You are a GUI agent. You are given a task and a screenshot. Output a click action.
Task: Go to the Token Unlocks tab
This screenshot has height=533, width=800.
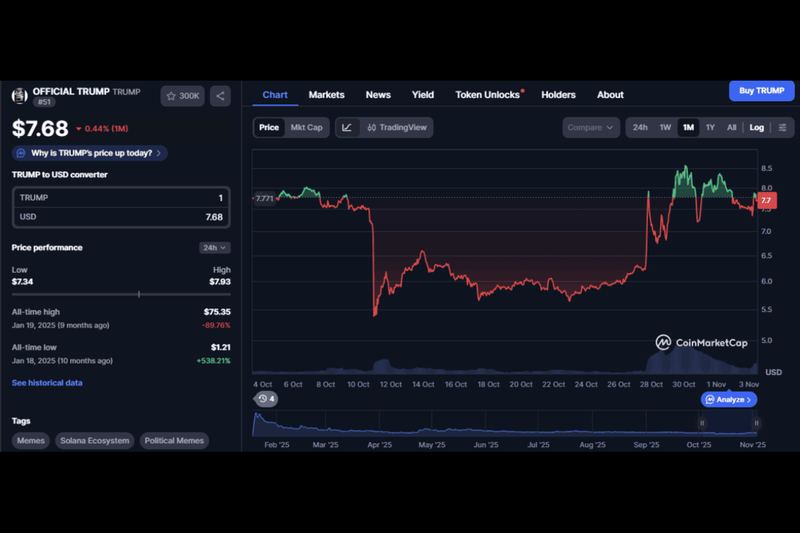[488, 95]
